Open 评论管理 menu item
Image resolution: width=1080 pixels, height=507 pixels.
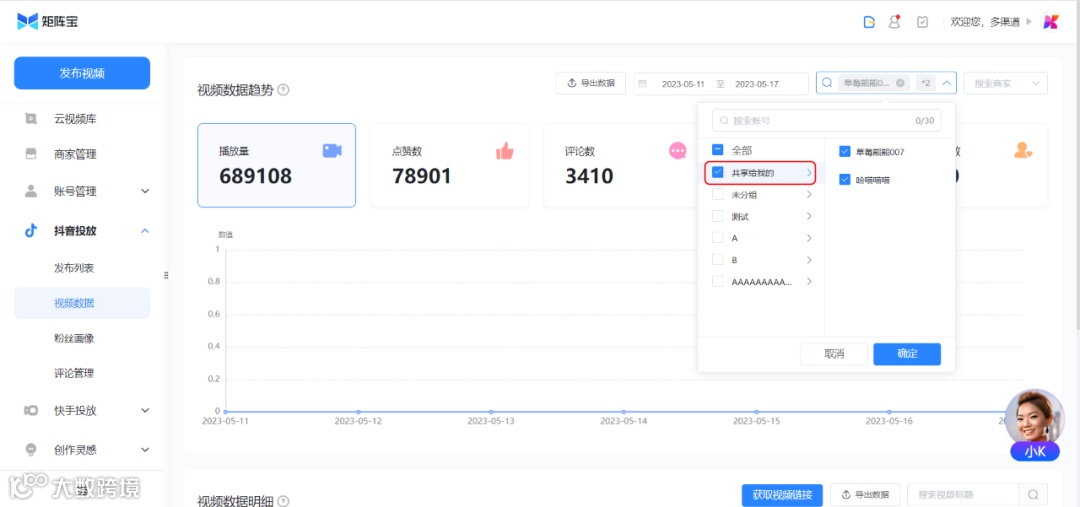(x=74, y=373)
